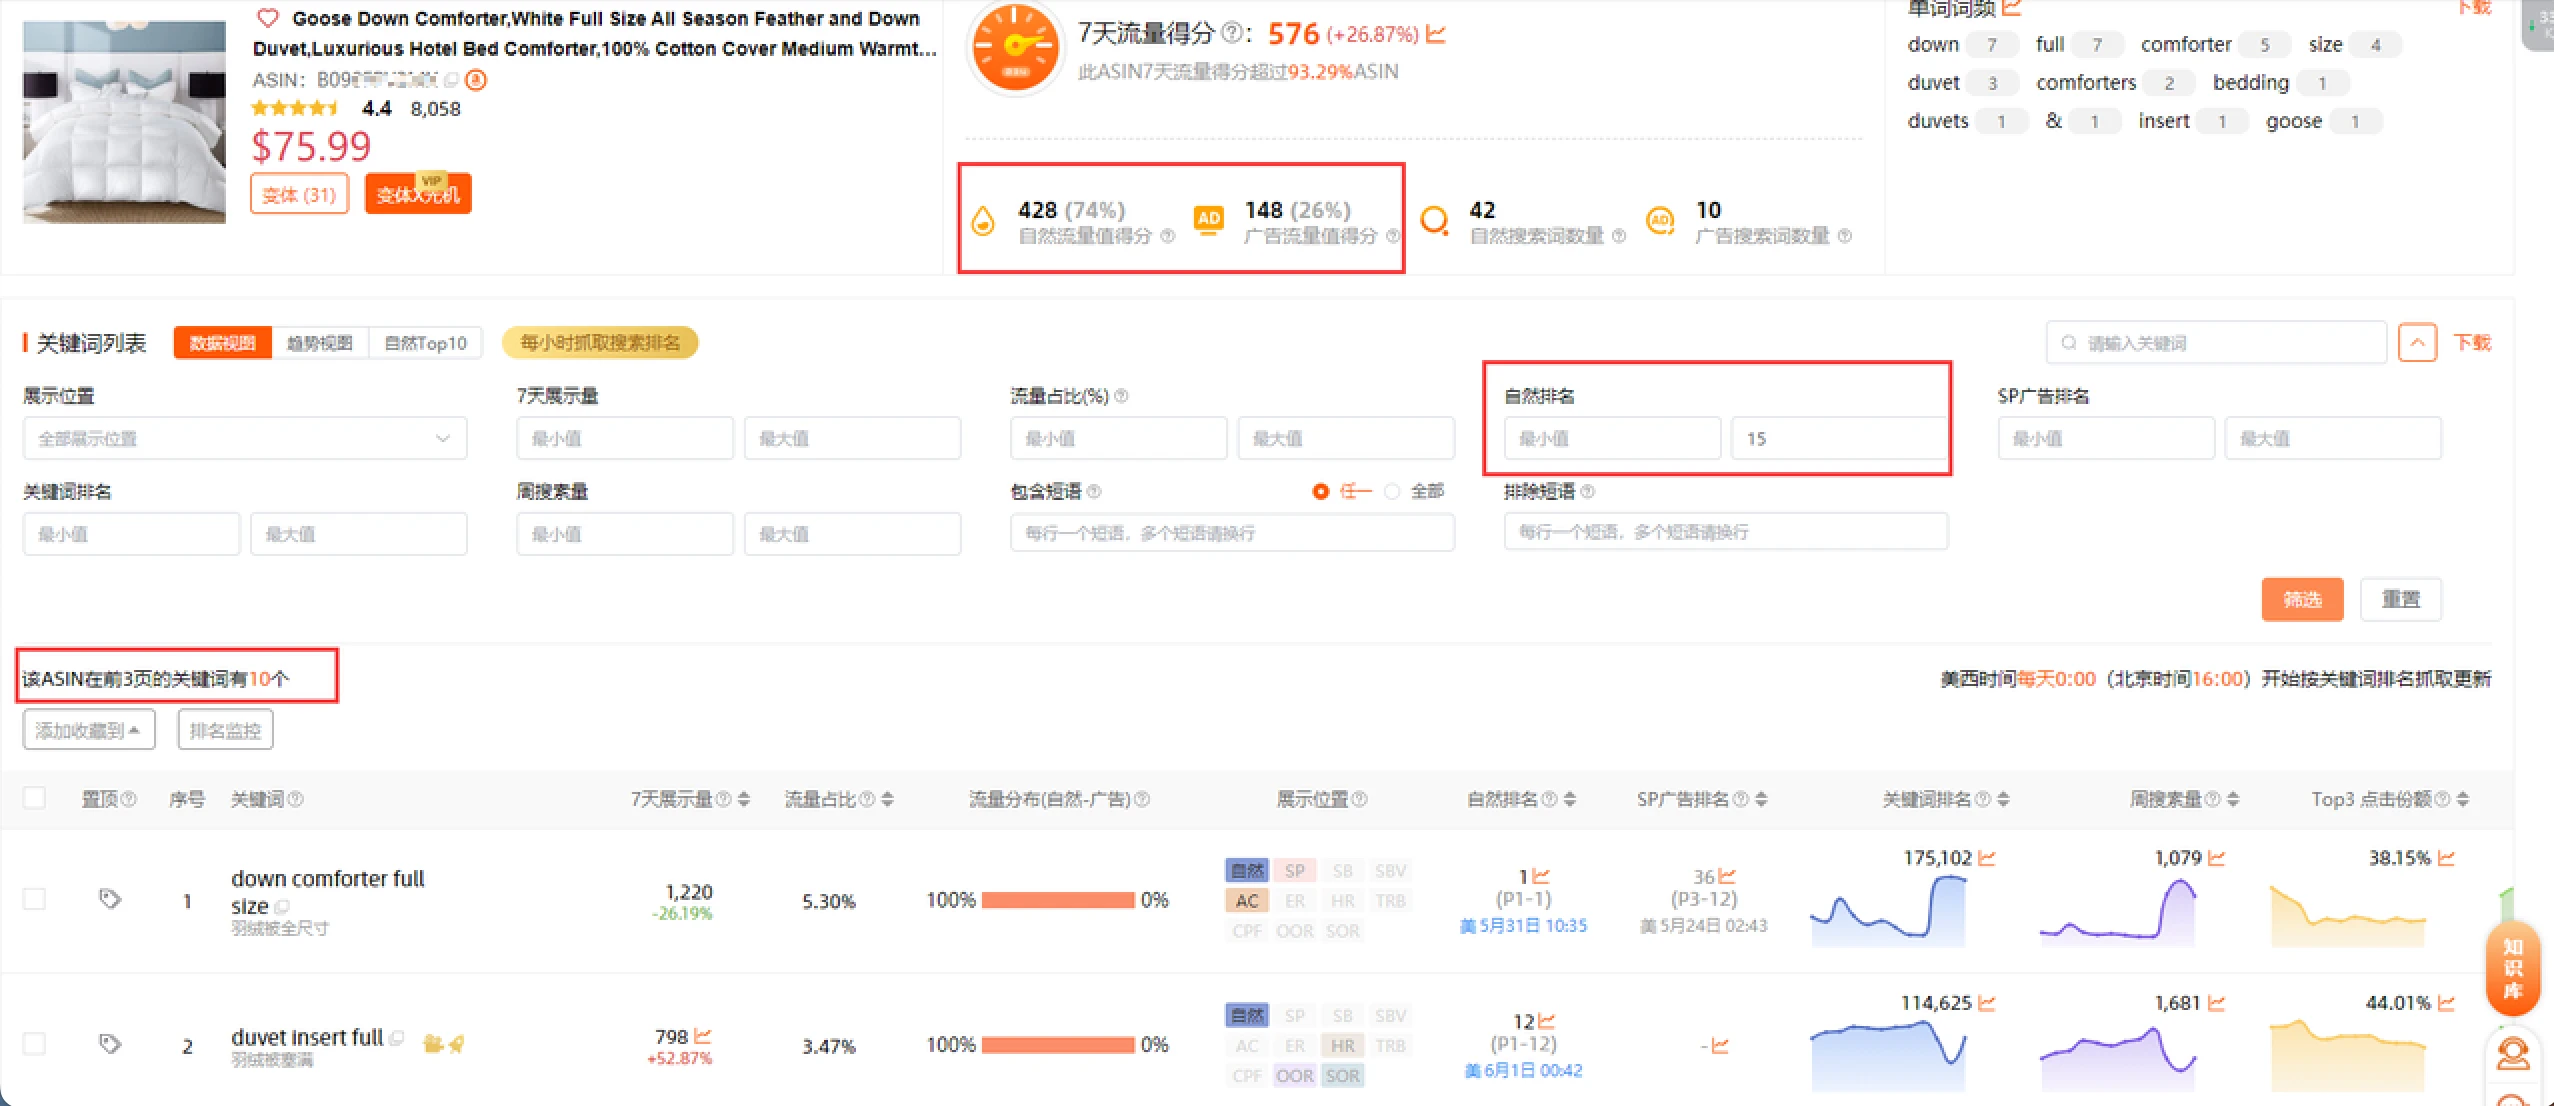The height and width of the screenshot is (1106, 2554).
Task: Click the VIP 变体 orange button
Action: pos(418,194)
